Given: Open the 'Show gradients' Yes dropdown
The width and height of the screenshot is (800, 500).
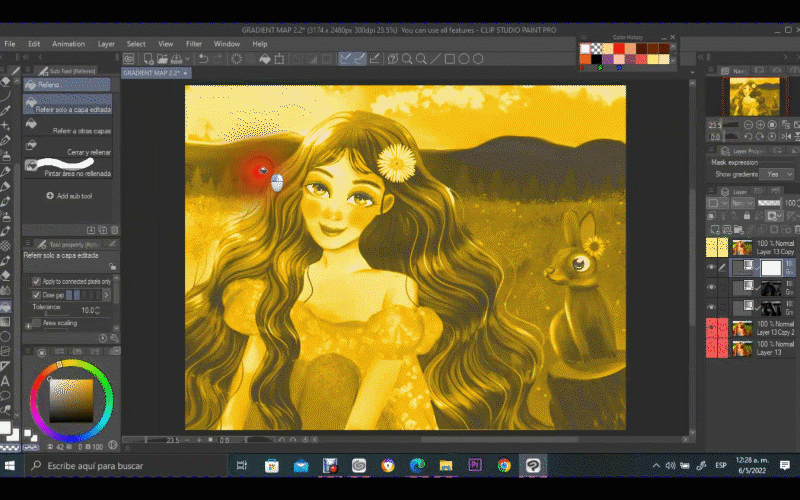Looking at the screenshot, I should click(775, 174).
